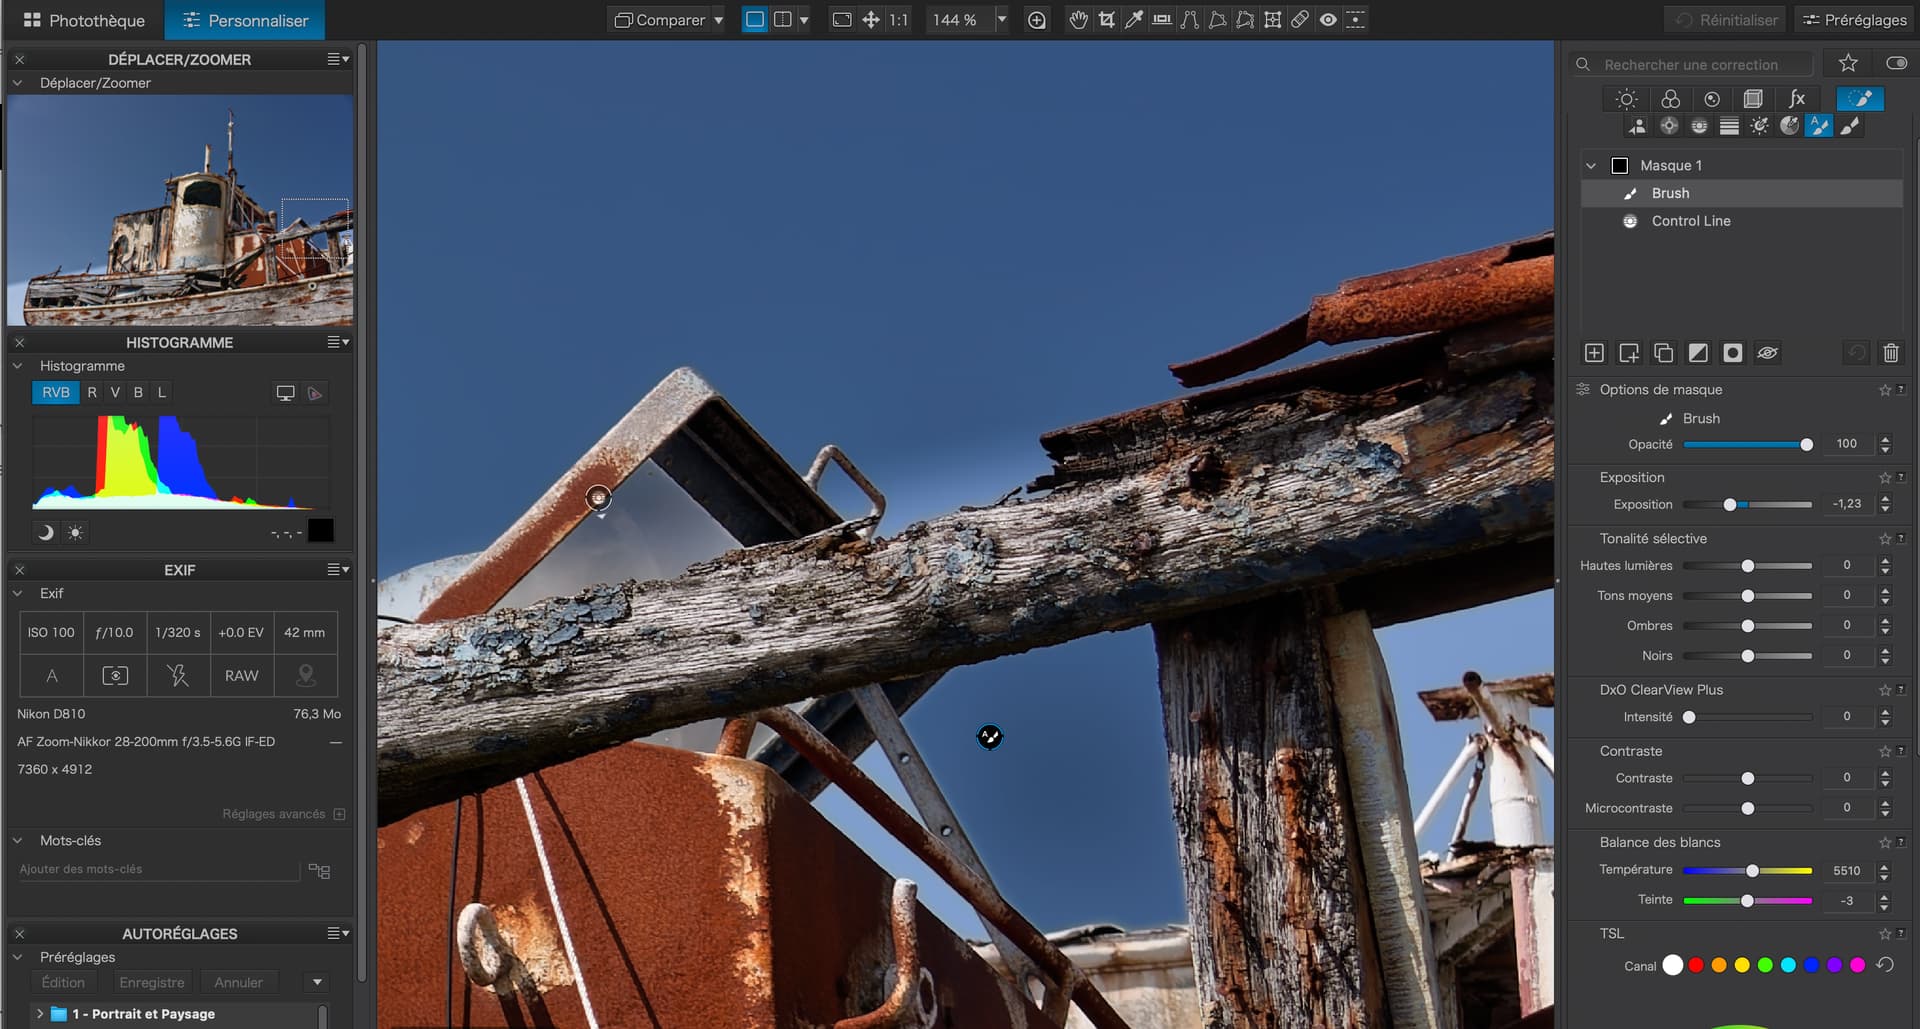Enable the red eye correction tool
1920x1029 pixels.
1328,20
